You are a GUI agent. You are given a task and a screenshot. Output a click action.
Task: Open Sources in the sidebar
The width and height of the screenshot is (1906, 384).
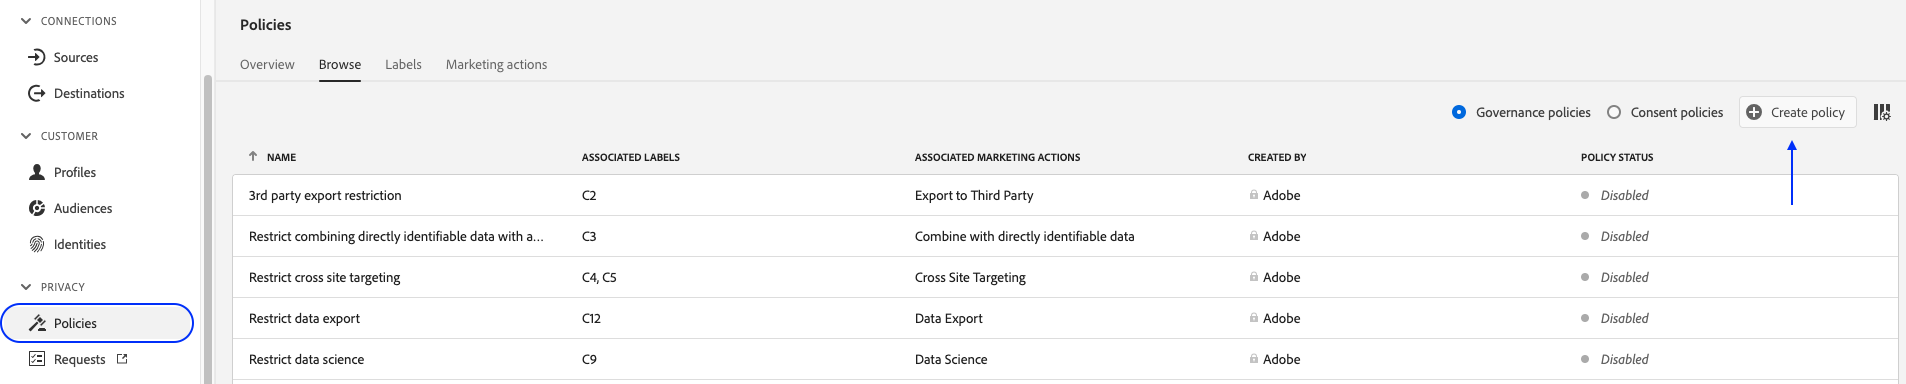pos(76,57)
